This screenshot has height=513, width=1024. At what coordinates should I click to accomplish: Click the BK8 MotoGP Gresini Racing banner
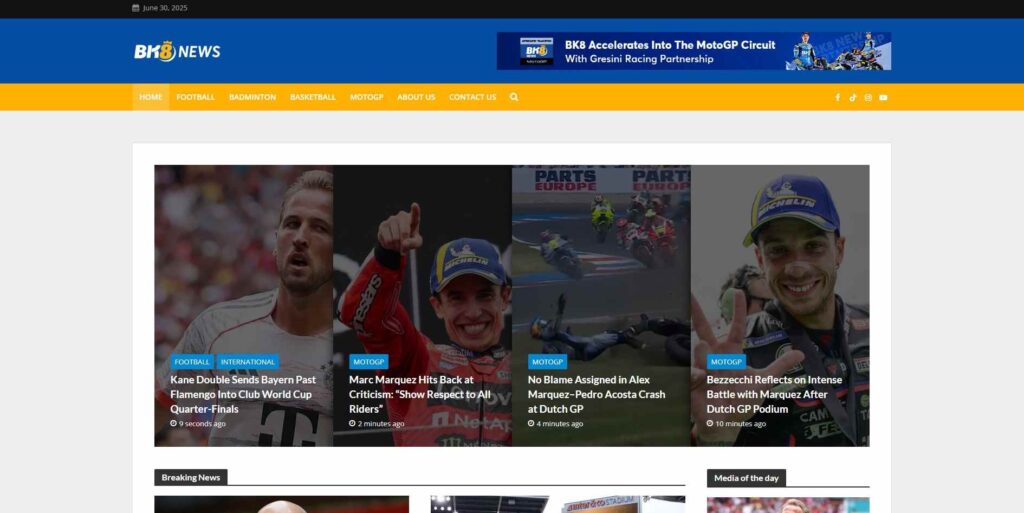694,51
